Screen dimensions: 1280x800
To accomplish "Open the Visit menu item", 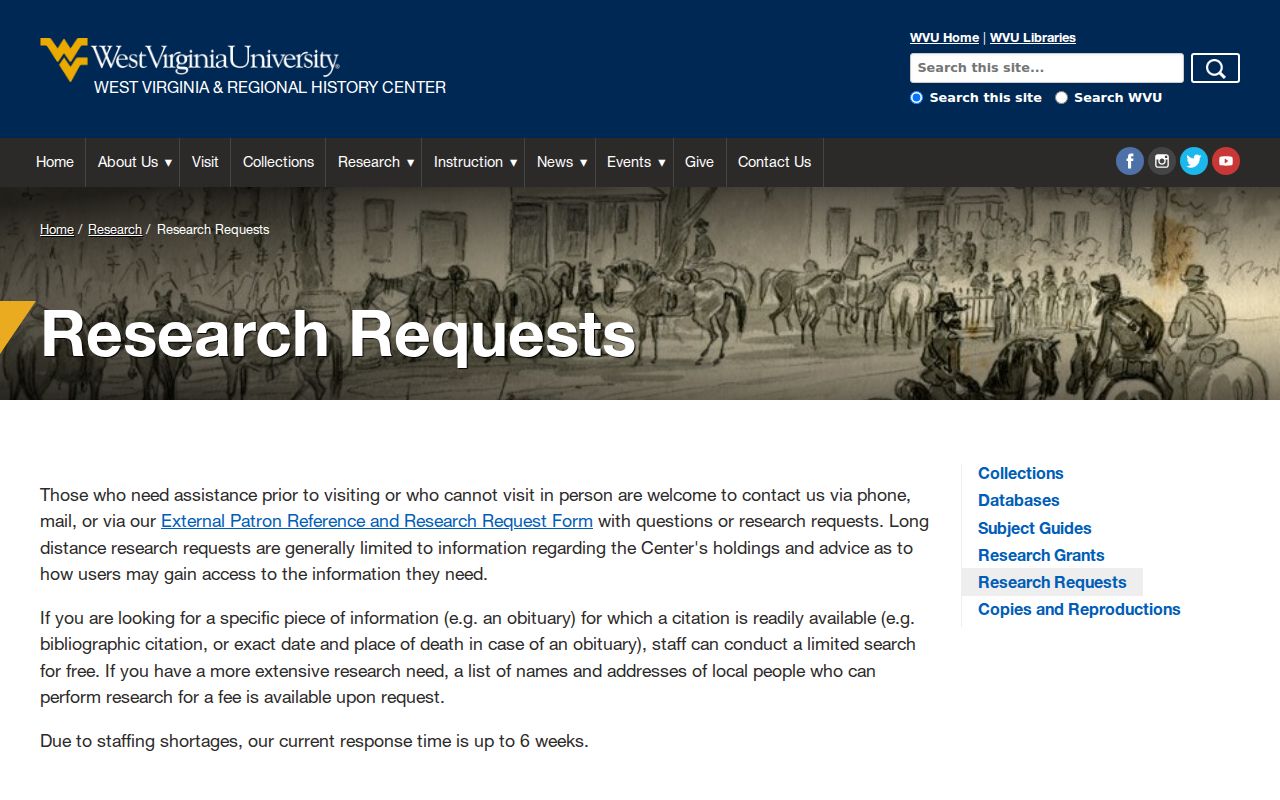I will [205, 162].
